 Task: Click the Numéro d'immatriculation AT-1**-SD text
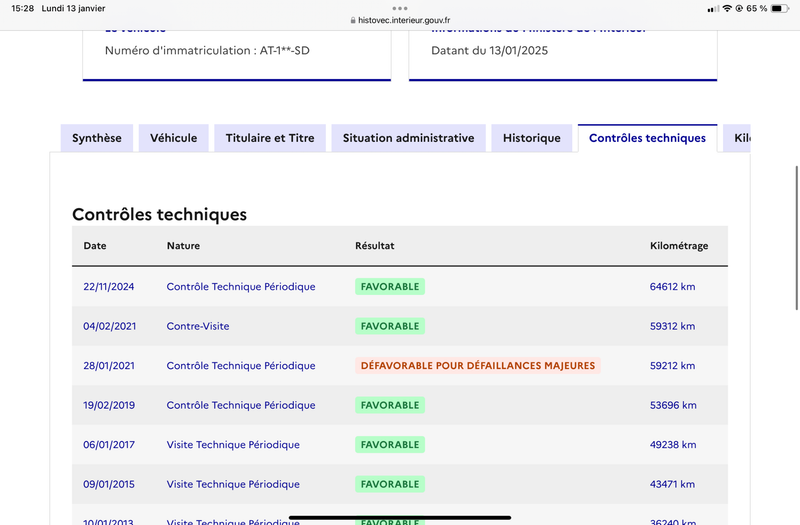click(207, 51)
